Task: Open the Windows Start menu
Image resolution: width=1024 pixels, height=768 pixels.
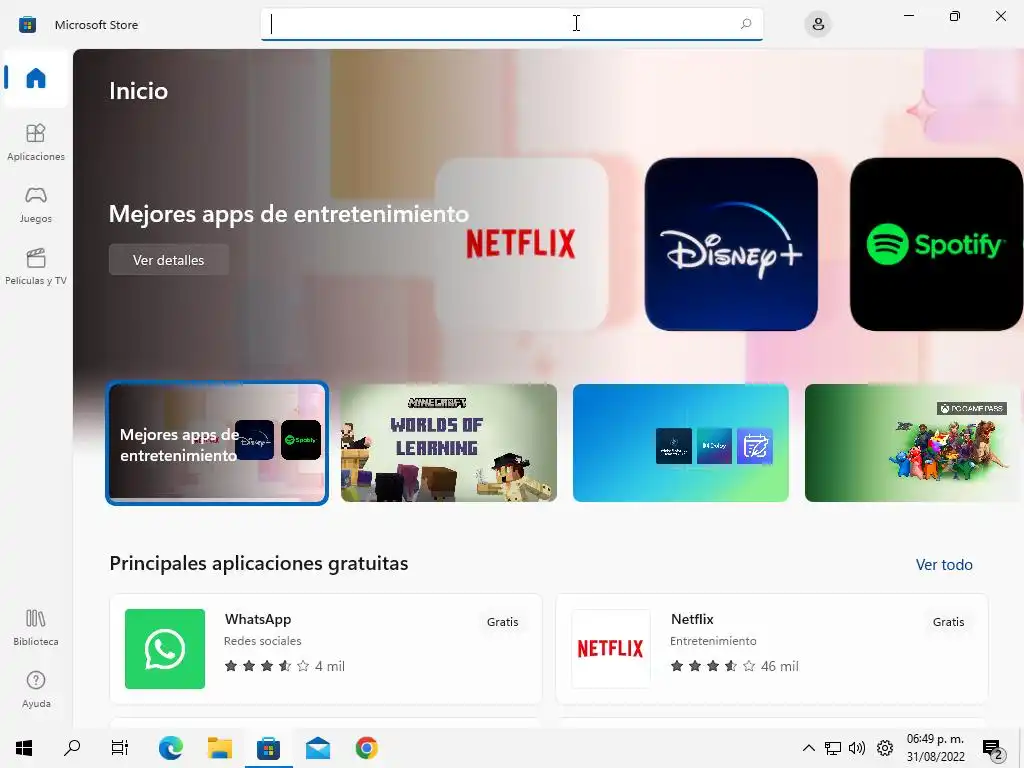Action: 24,748
